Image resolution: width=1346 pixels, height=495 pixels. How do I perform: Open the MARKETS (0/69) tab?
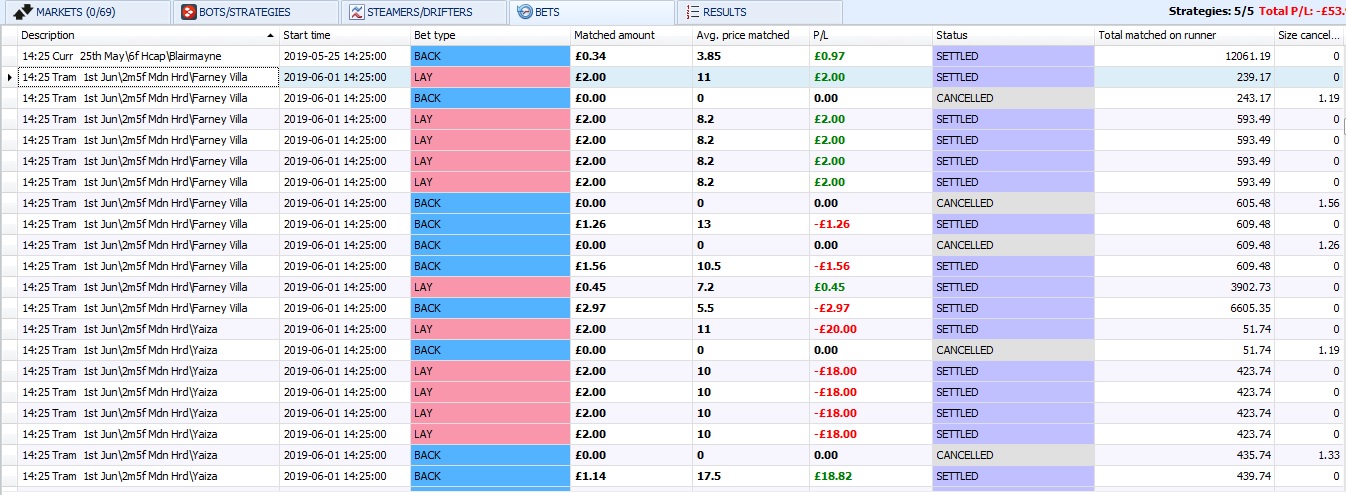click(84, 12)
